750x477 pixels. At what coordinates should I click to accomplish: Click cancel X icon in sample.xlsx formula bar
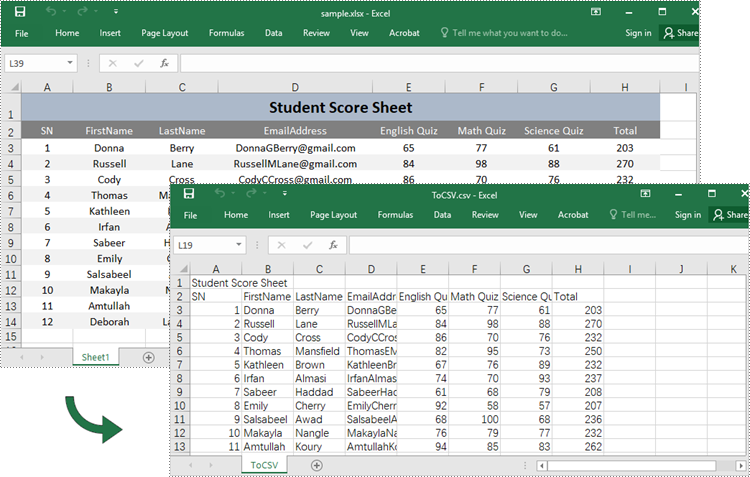coord(112,63)
